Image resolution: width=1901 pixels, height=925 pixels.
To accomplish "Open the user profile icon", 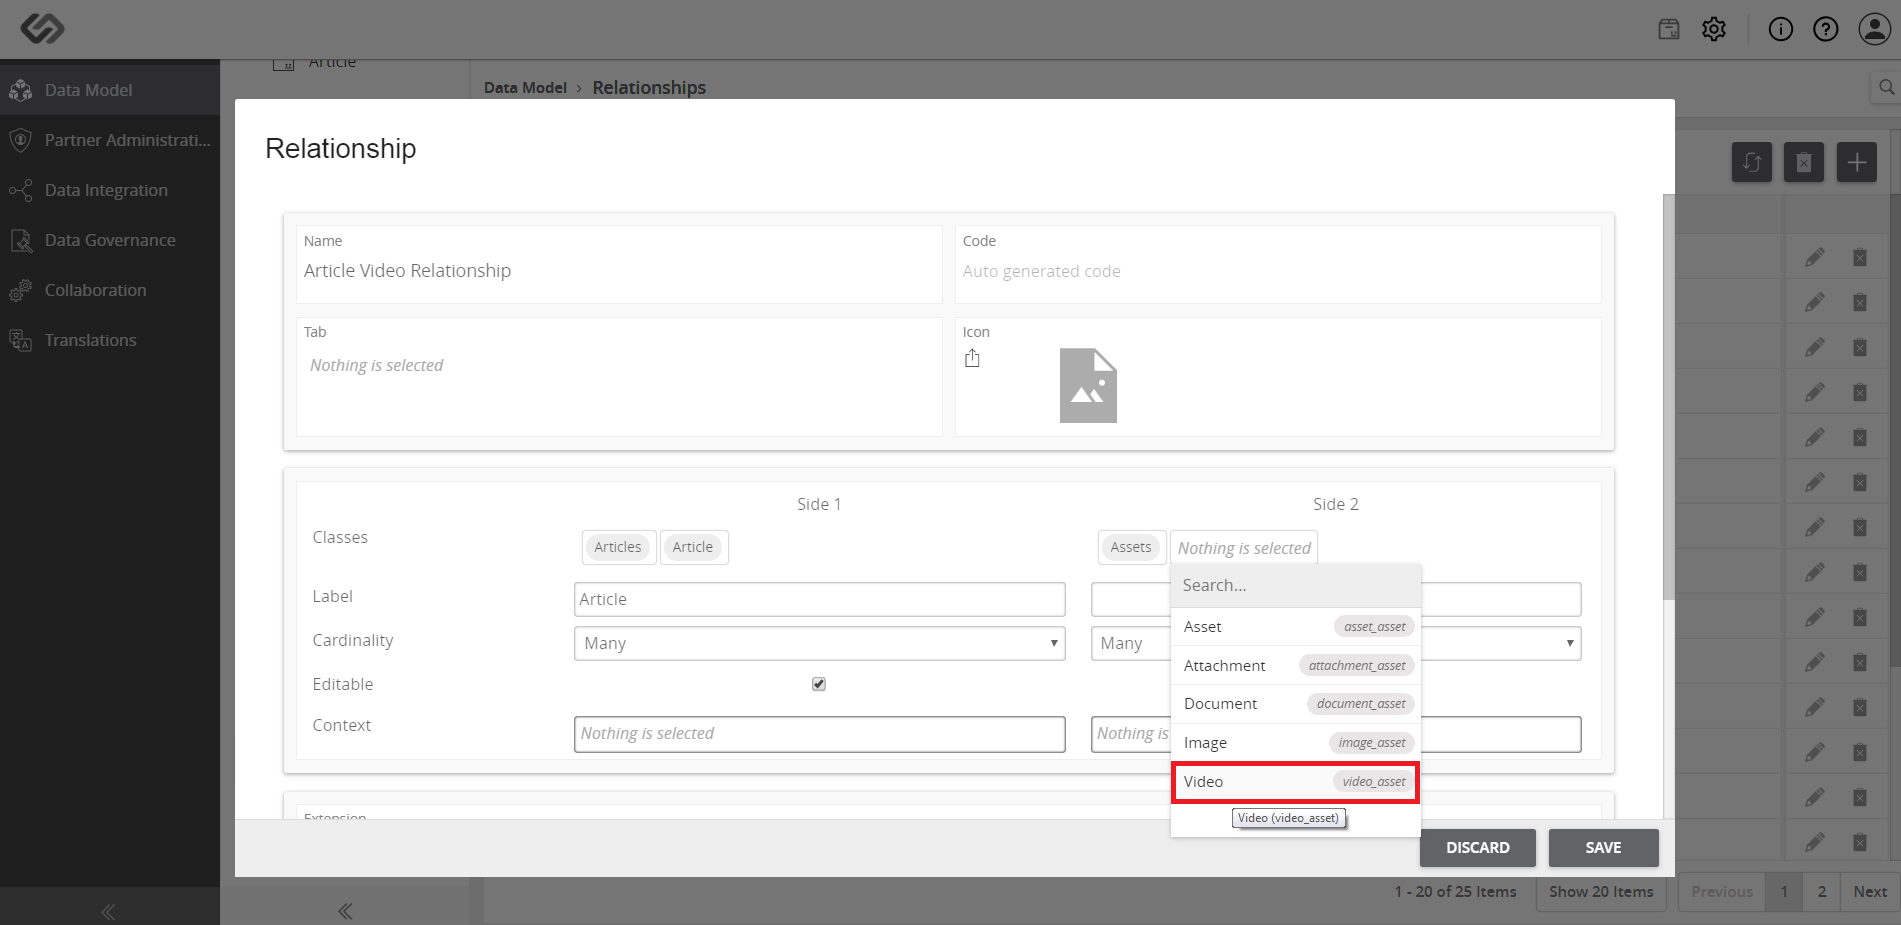I will pyautogui.click(x=1874, y=29).
